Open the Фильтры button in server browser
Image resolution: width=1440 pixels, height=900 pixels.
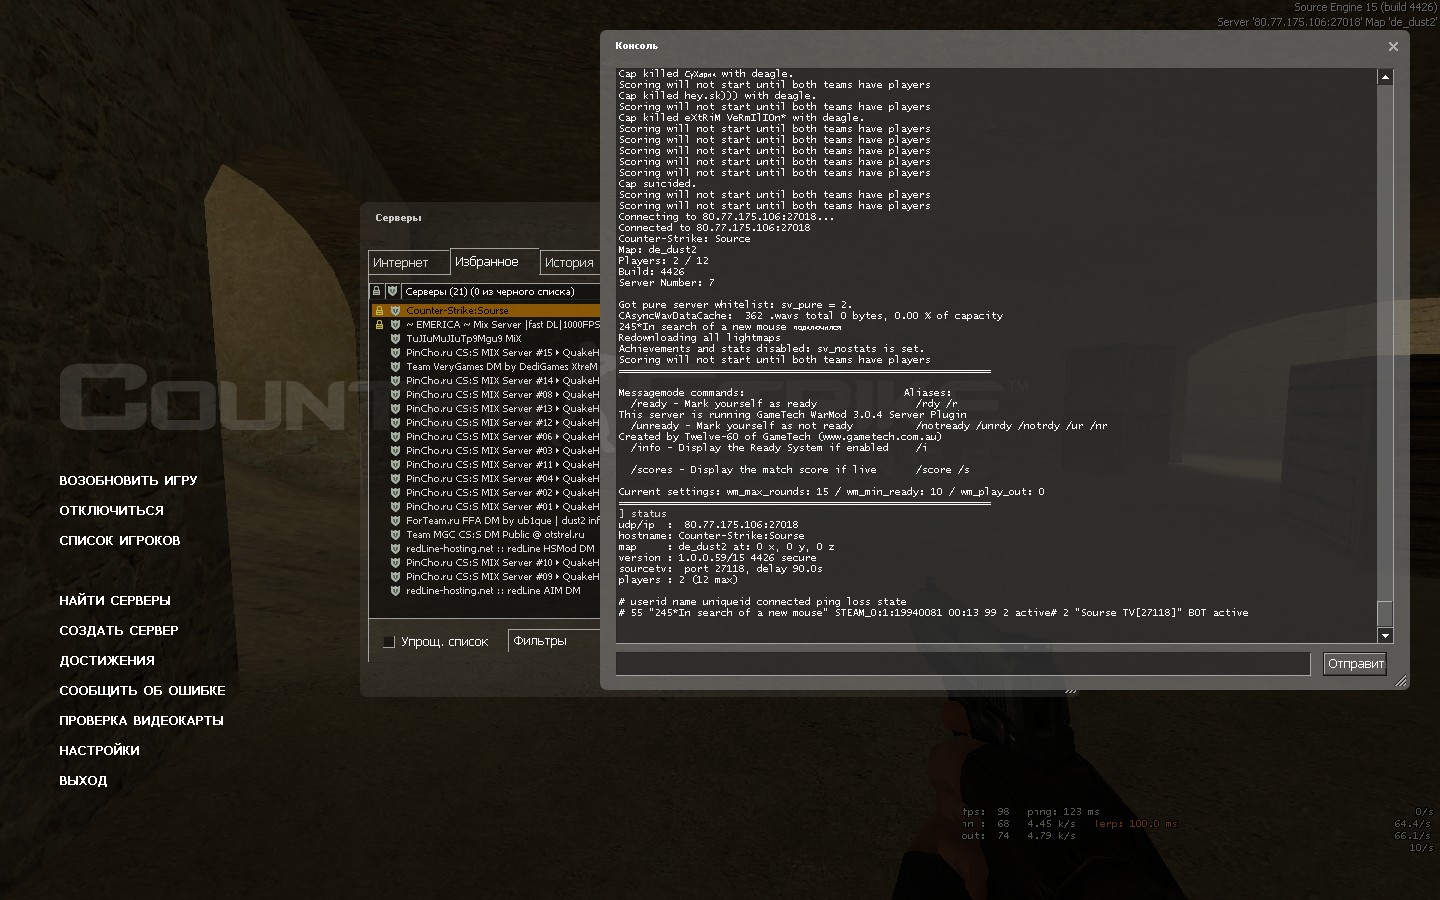[x=555, y=641]
